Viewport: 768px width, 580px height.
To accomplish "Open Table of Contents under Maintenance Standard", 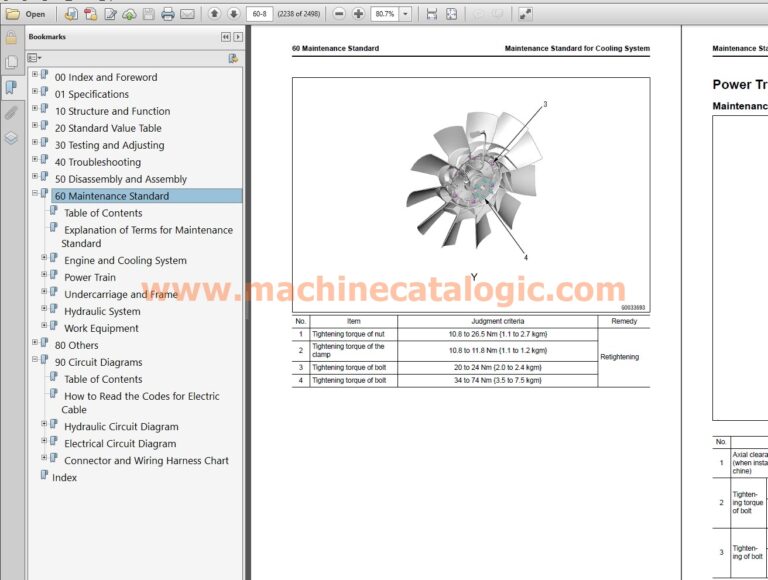I will 103,213.
